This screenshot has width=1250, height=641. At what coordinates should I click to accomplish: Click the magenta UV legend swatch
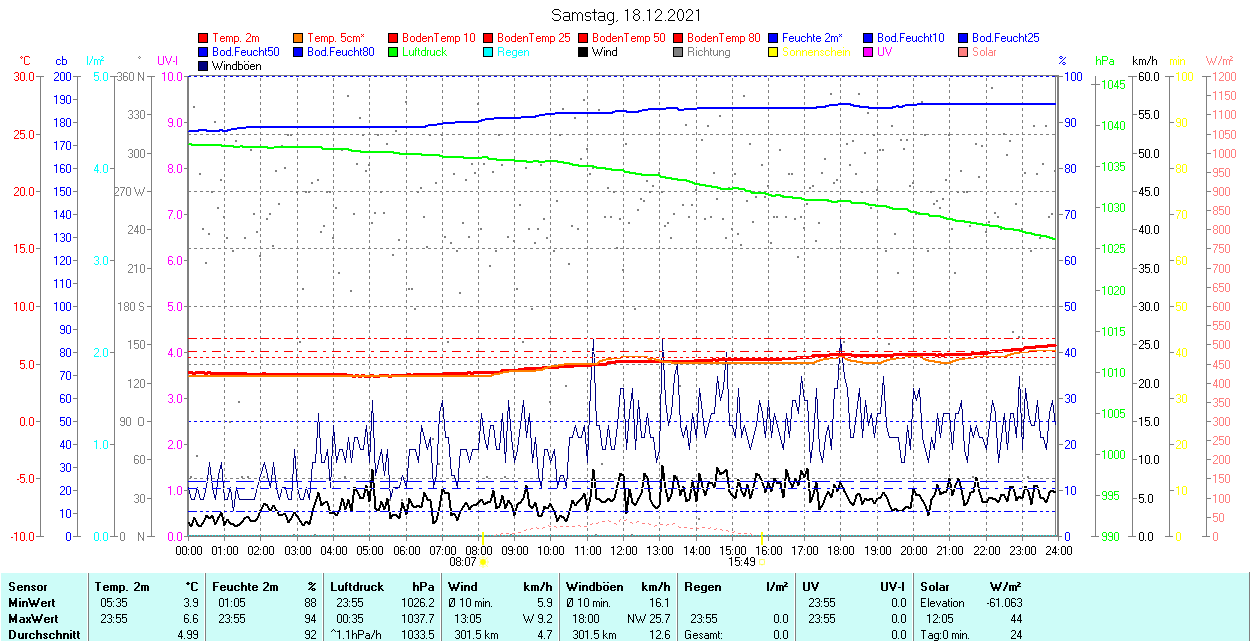pyautogui.click(x=869, y=52)
